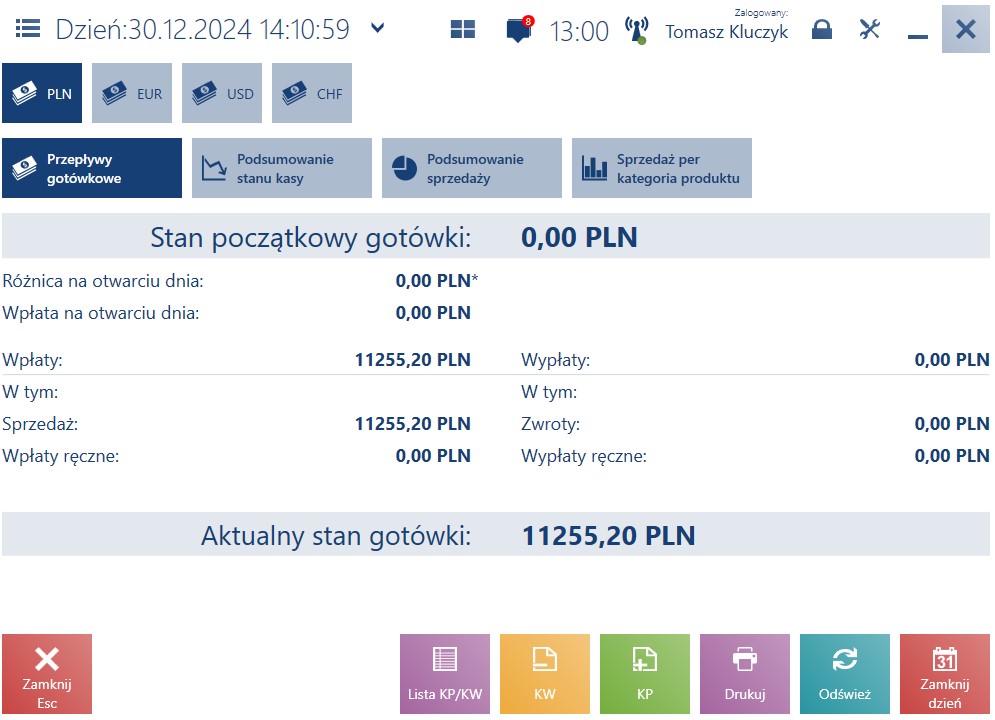
Task: Select the PLN currency button
Action: [x=42, y=93]
